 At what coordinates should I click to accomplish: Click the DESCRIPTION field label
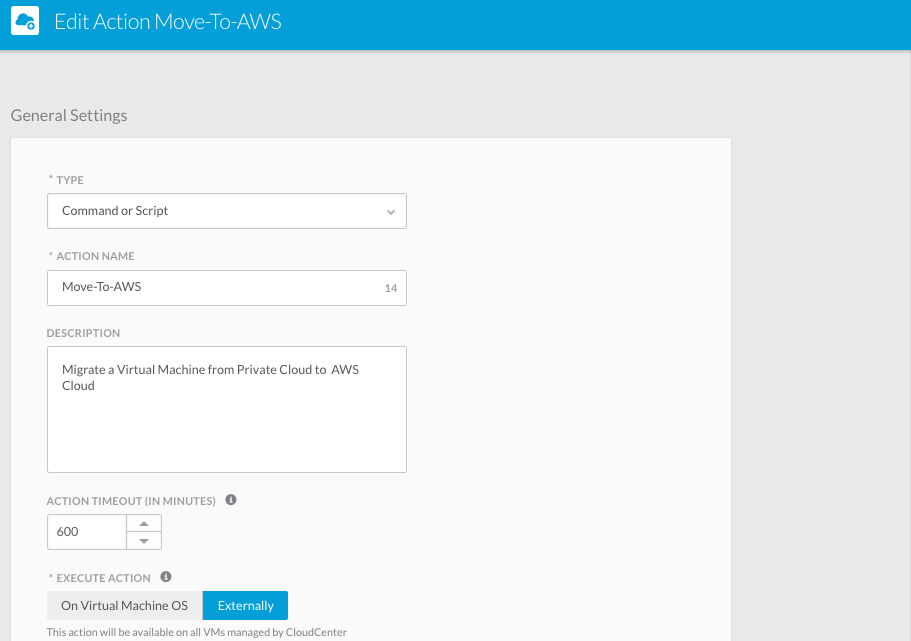point(83,333)
